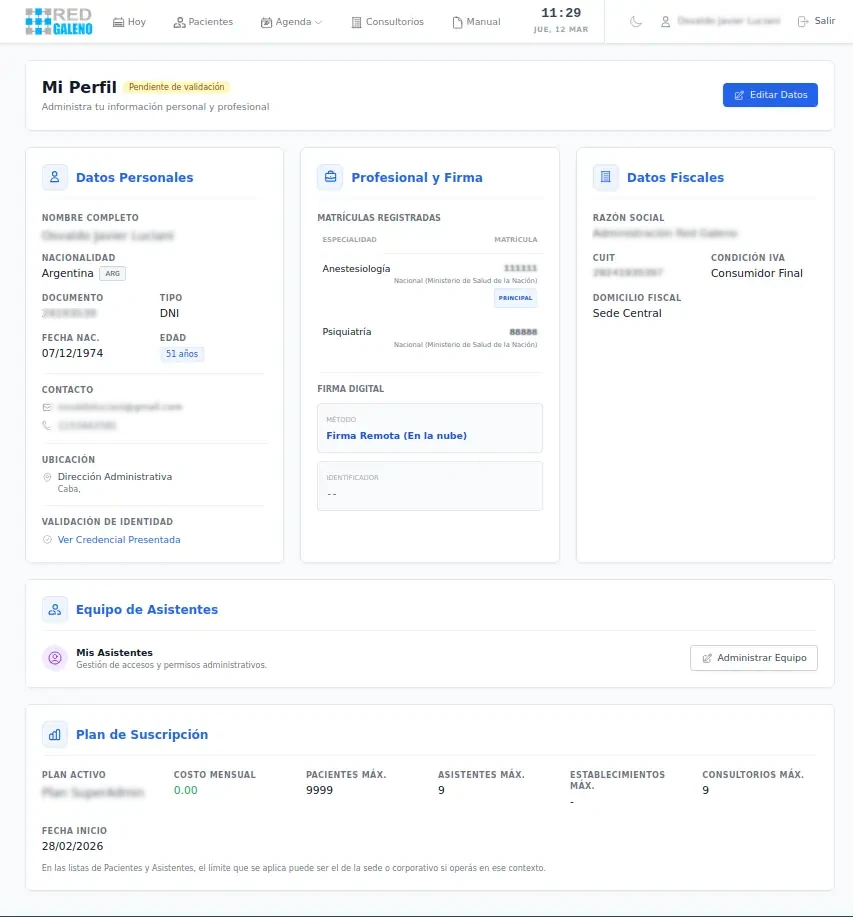Click the Pendiente de validación badge
The width and height of the screenshot is (853, 917).
click(177, 87)
